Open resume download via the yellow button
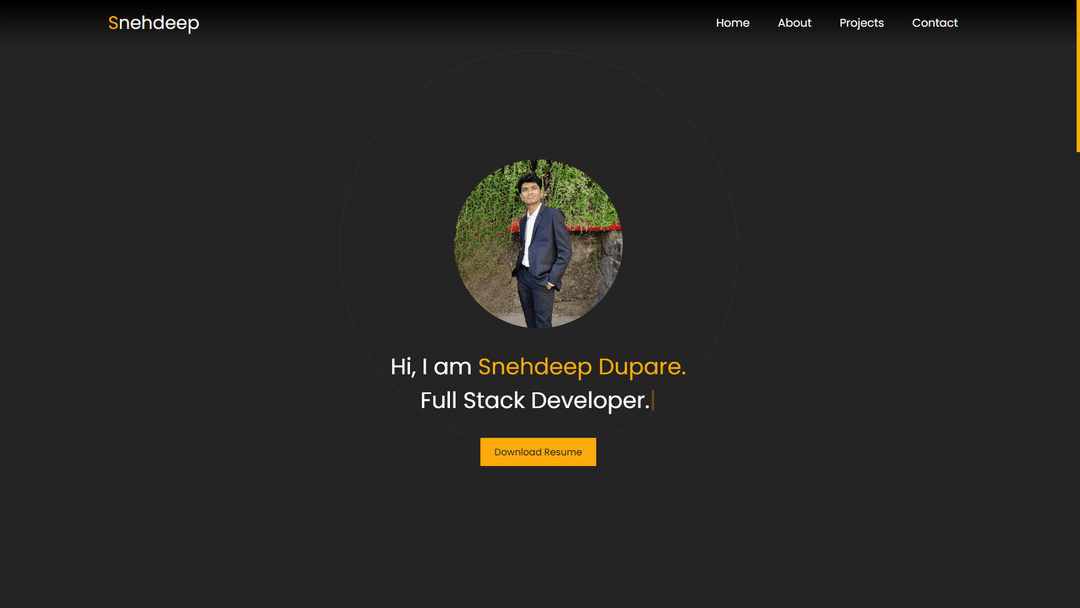 click(538, 451)
